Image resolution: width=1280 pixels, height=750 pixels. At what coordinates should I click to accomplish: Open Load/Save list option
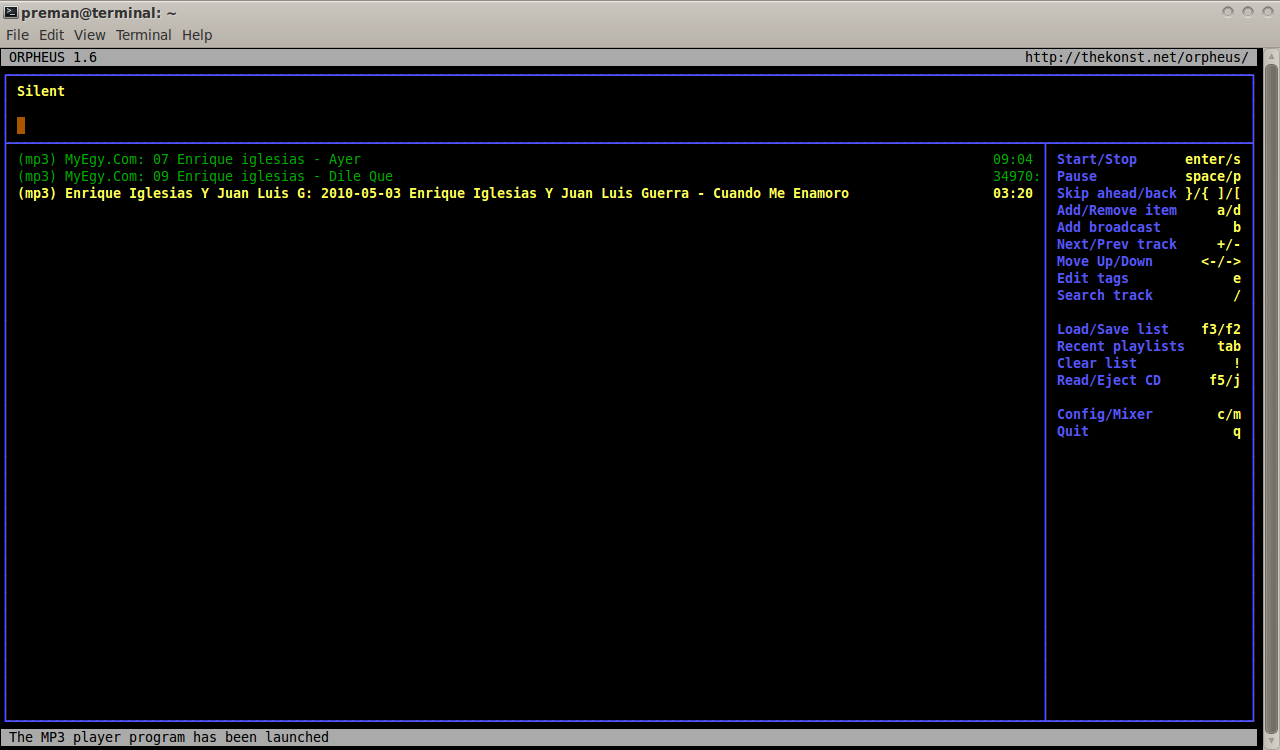tap(1112, 329)
